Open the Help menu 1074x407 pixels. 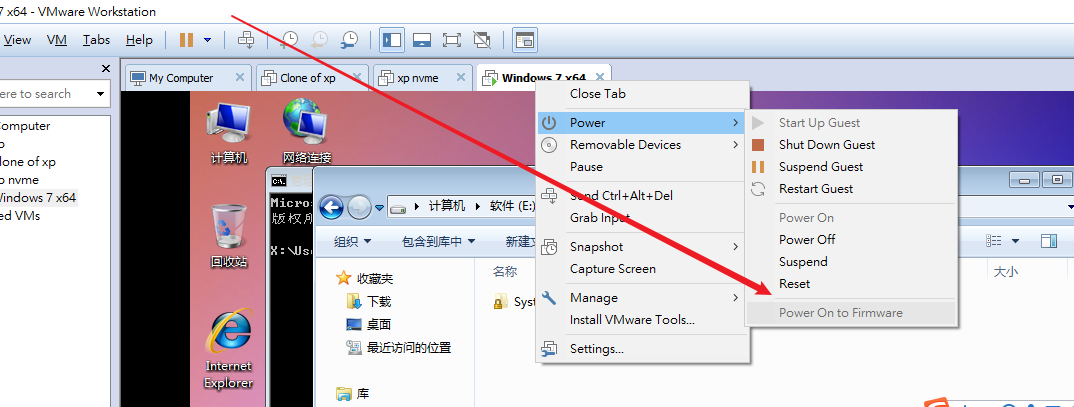pyautogui.click(x=140, y=40)
